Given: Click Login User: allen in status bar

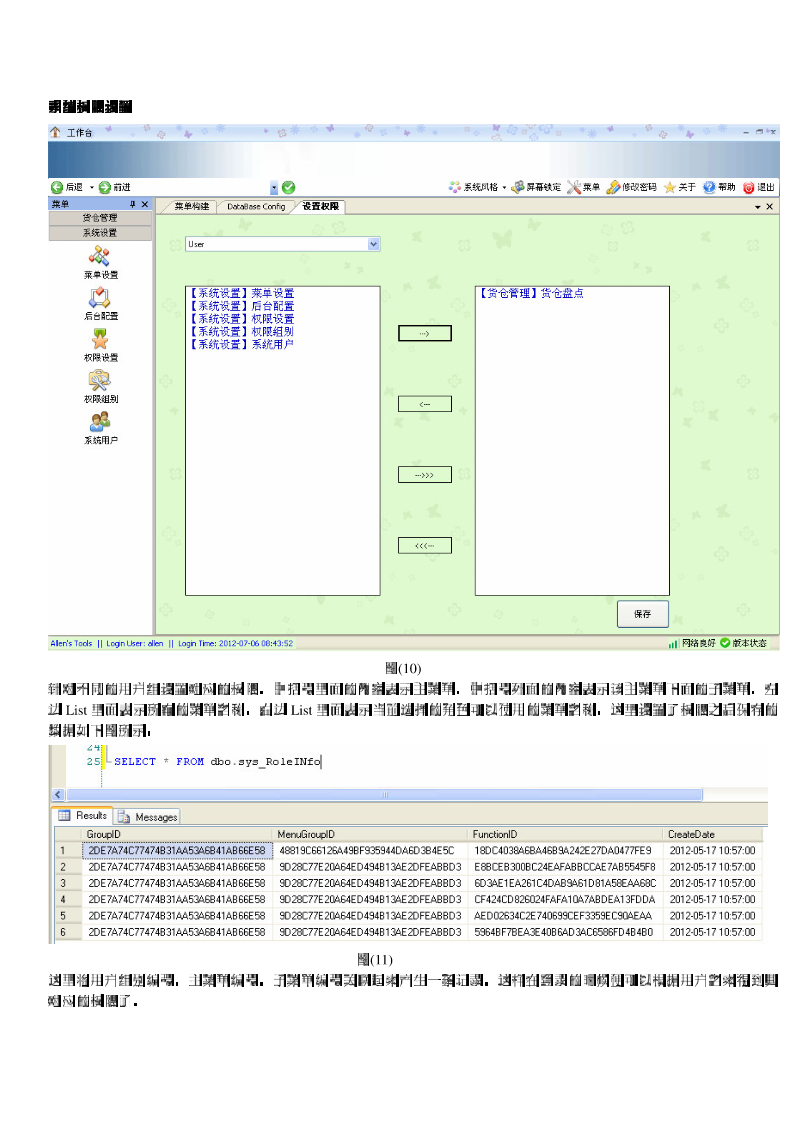Looking at the screenshot, I should coord(135,643).
